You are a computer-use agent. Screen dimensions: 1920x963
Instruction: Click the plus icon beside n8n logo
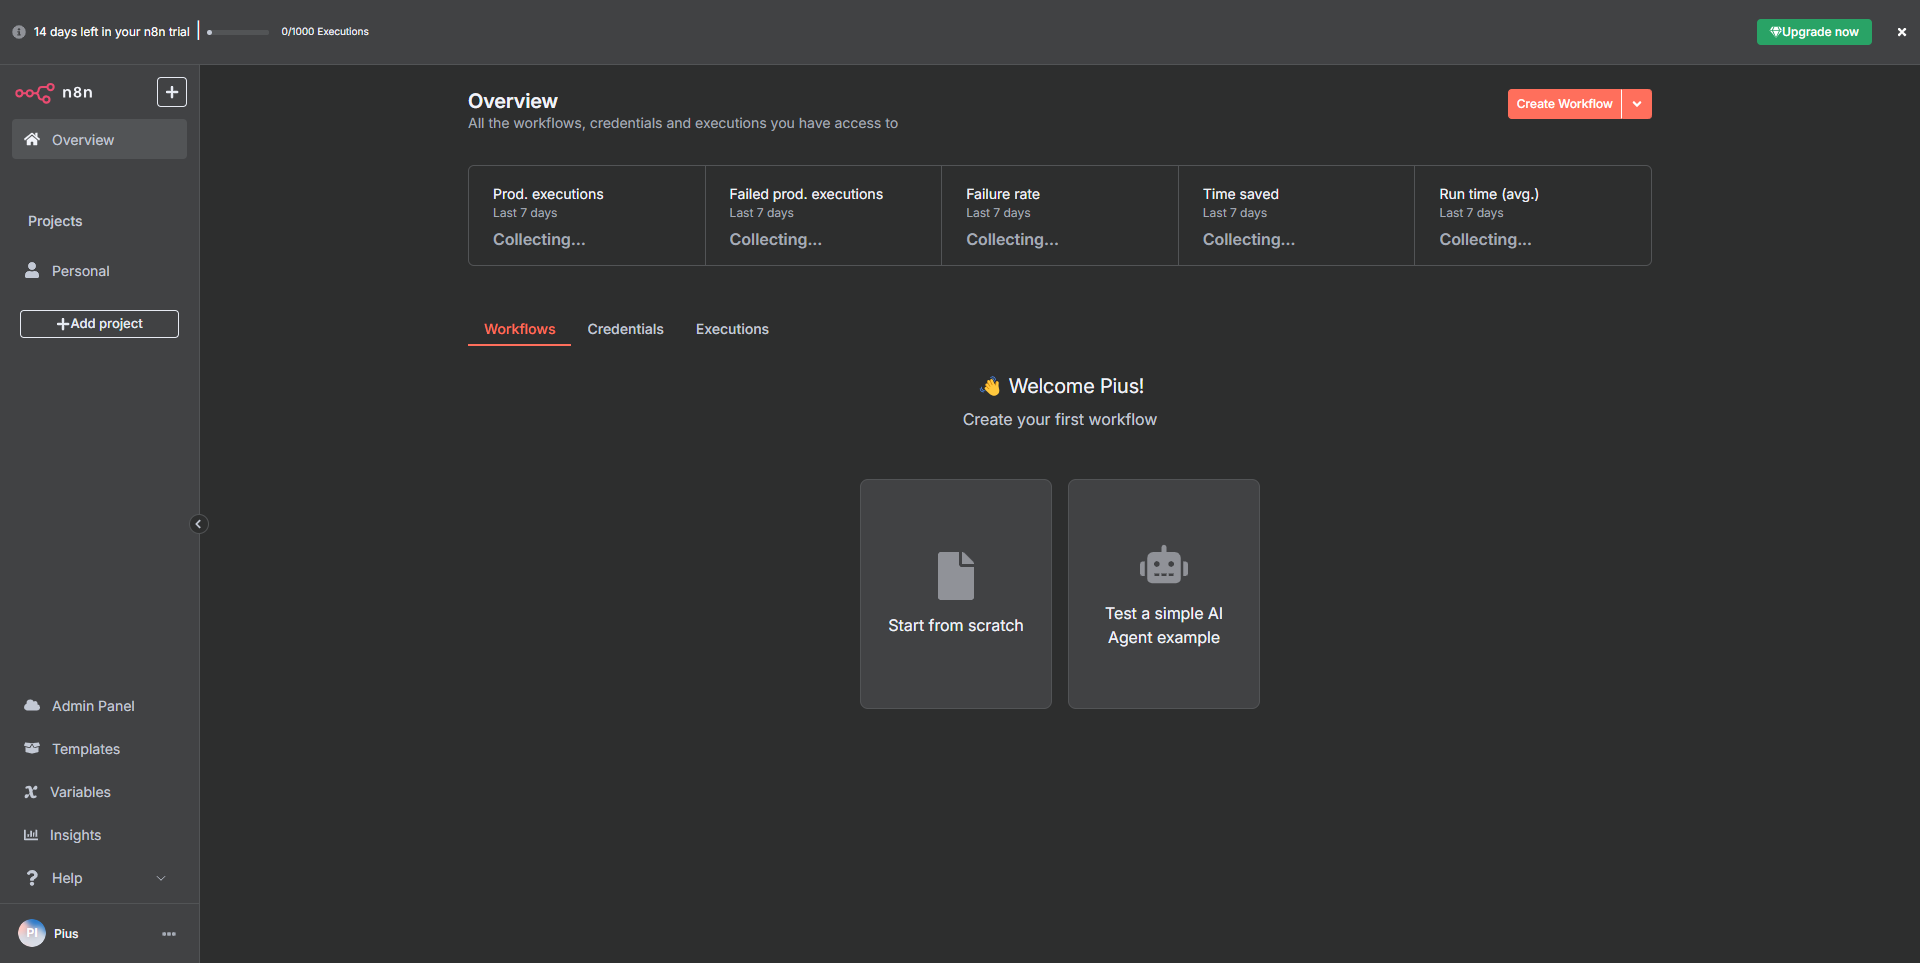point(172,92)
